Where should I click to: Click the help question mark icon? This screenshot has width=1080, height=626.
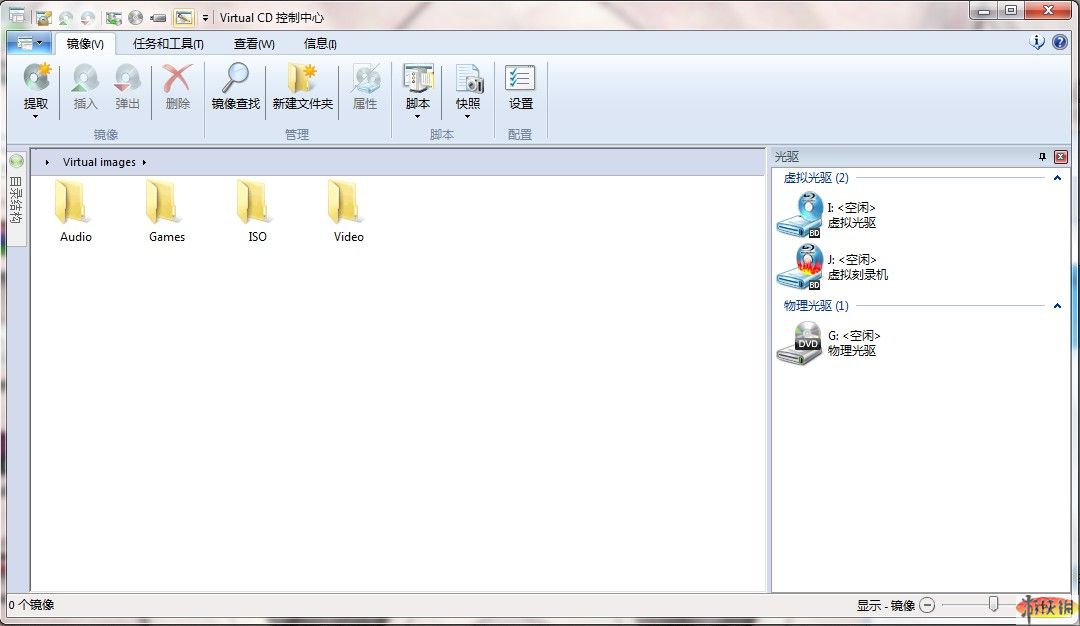(1059, 42)
